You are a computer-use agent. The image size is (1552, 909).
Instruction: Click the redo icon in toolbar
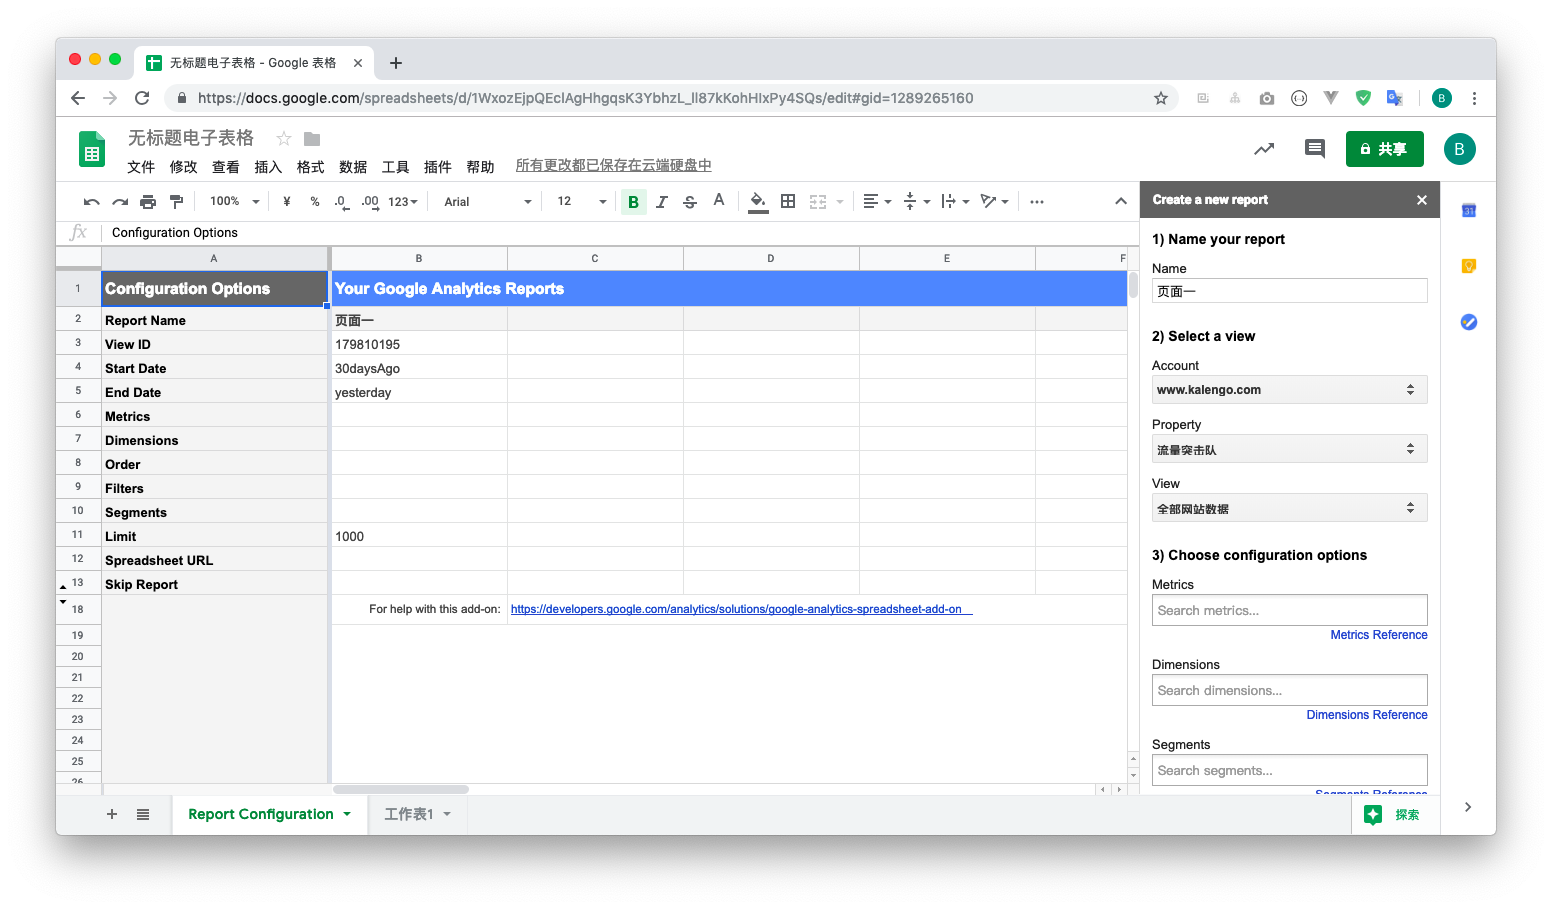point(120,202)
